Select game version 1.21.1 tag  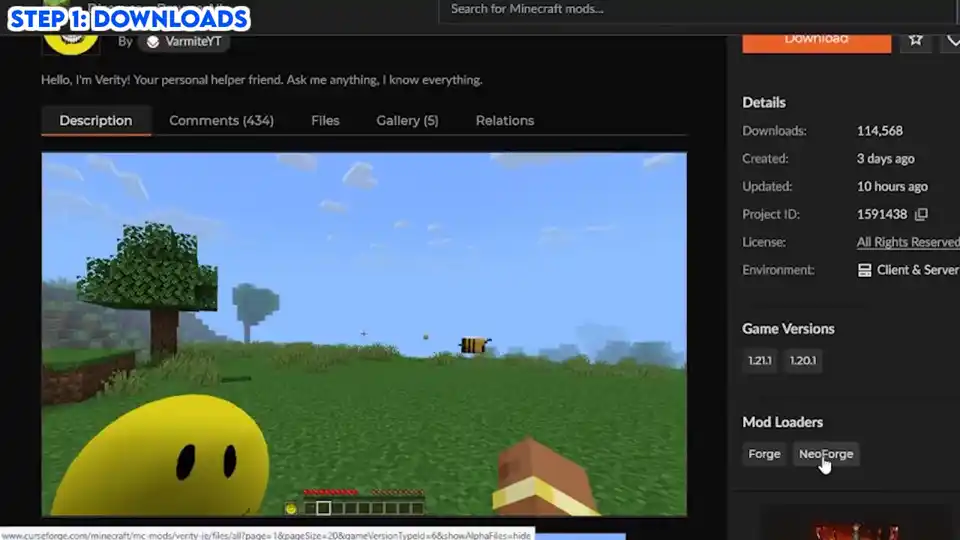click(x=760, y=361)
